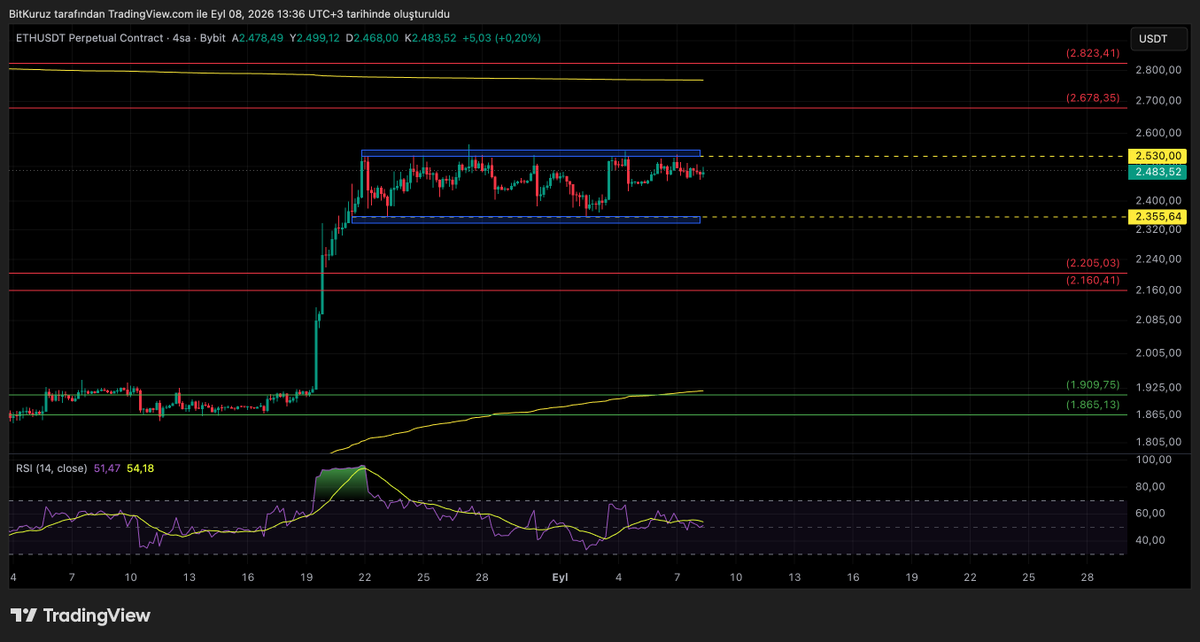Click the 2.800,00 price axis label
Viewport: 1200px width, 642px height.
pyautogui.click(x=1159, y=70)
